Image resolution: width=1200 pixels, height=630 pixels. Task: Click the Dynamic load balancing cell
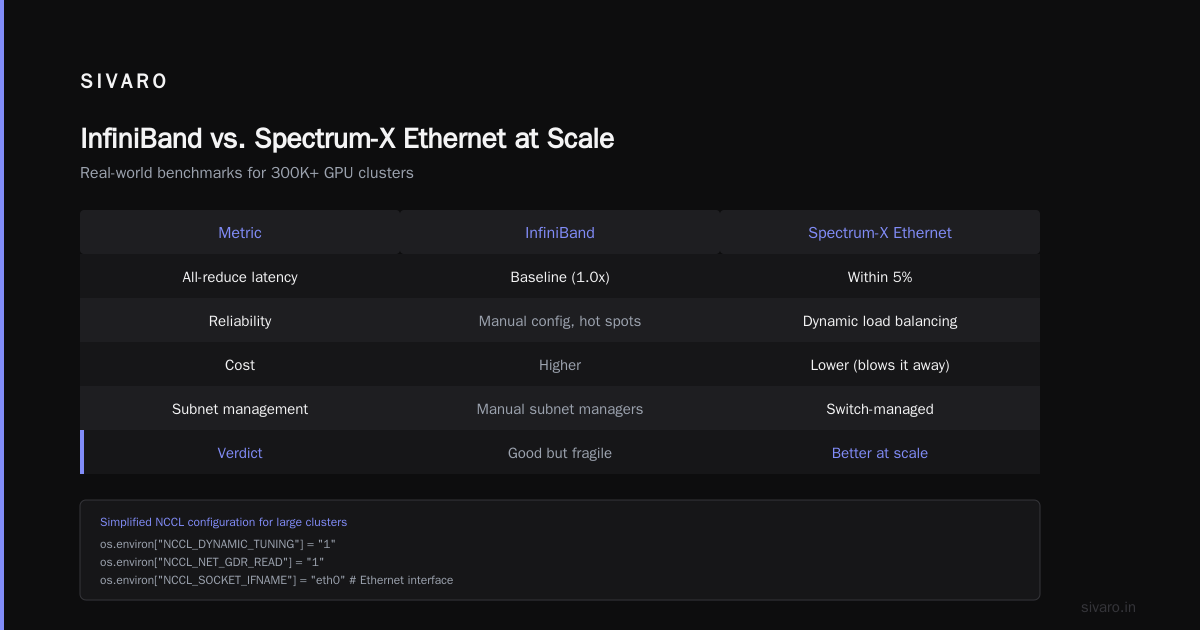(880, 321)
